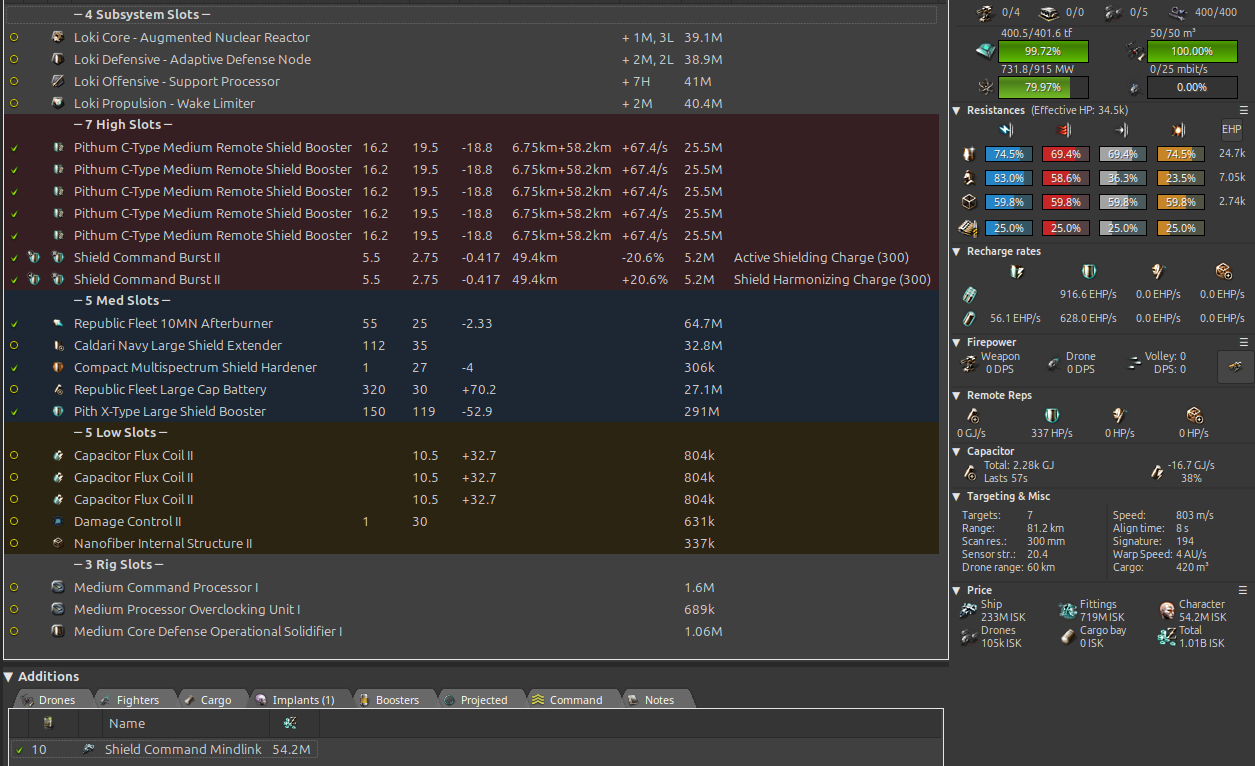Collapse the Firepower section

[958, 342]
